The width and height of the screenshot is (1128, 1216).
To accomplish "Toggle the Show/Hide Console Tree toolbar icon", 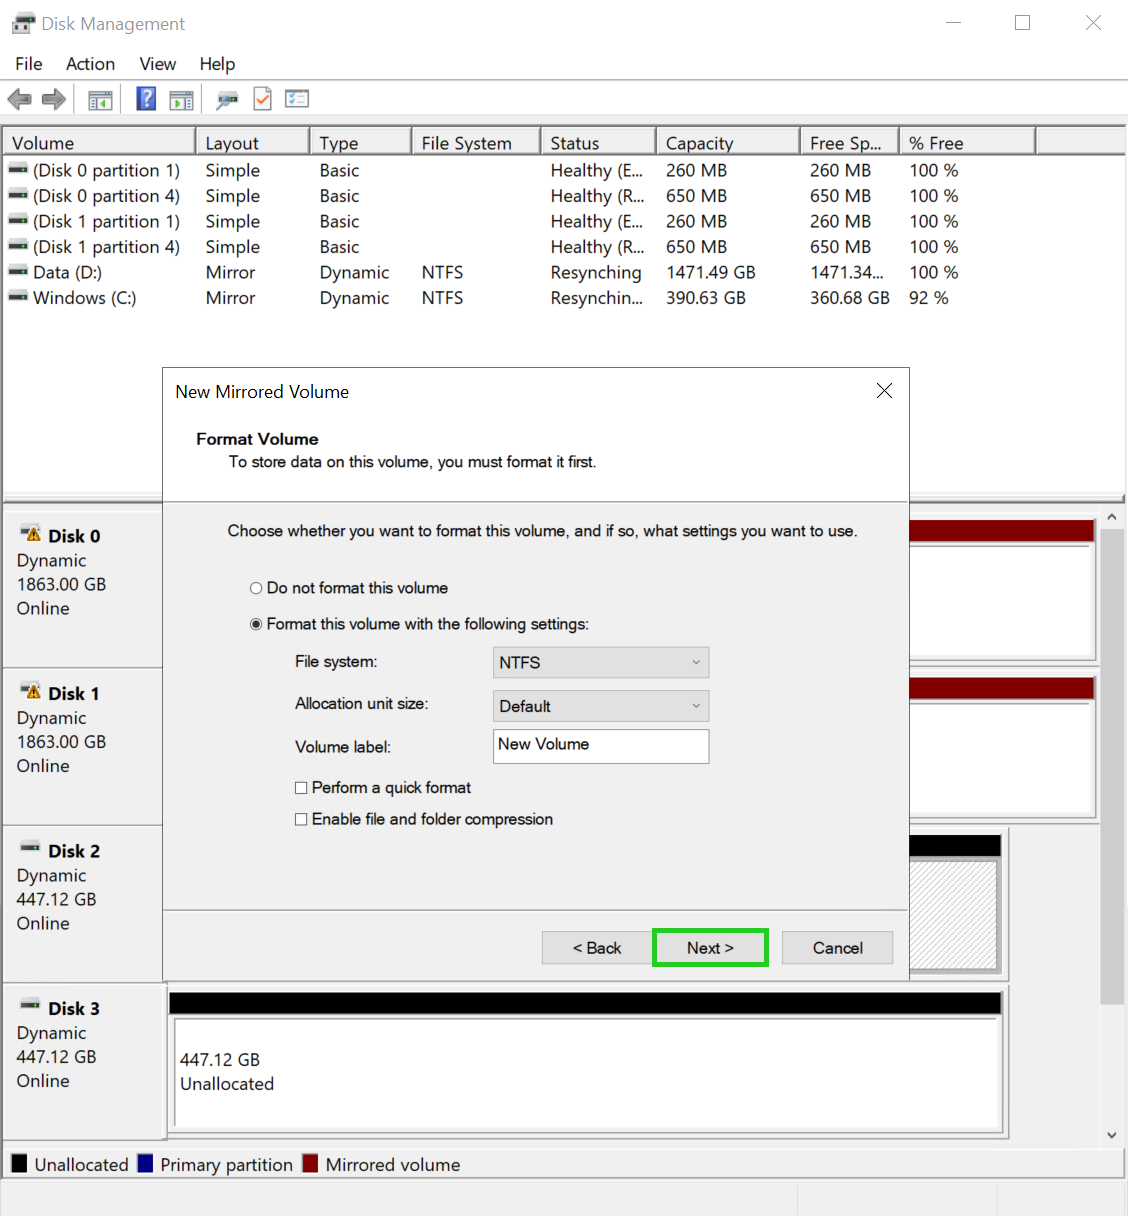I will point(100,98).
